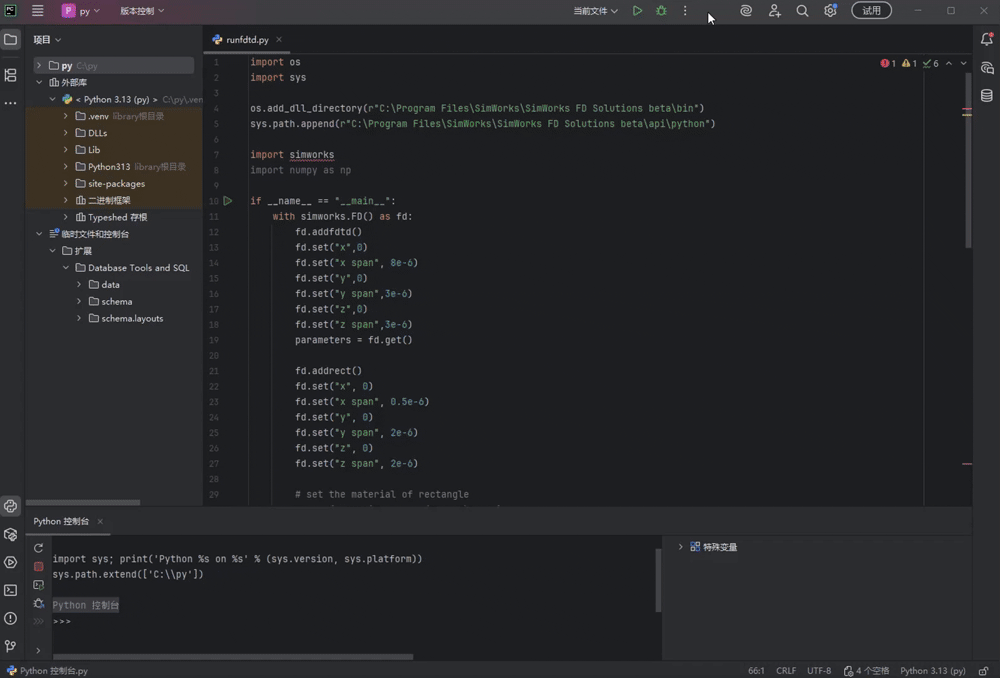
Task: Select the data folder row
Action: (114, 285)
